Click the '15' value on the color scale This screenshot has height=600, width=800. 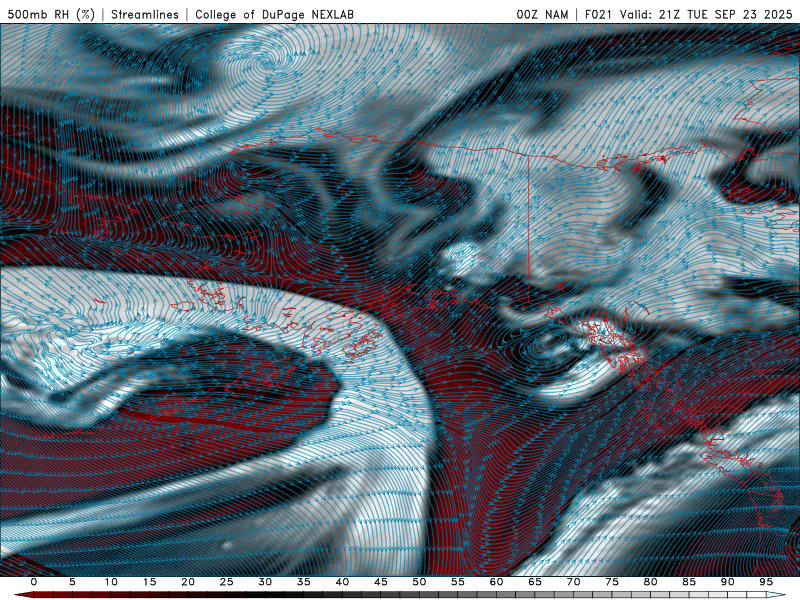(149, 582)
